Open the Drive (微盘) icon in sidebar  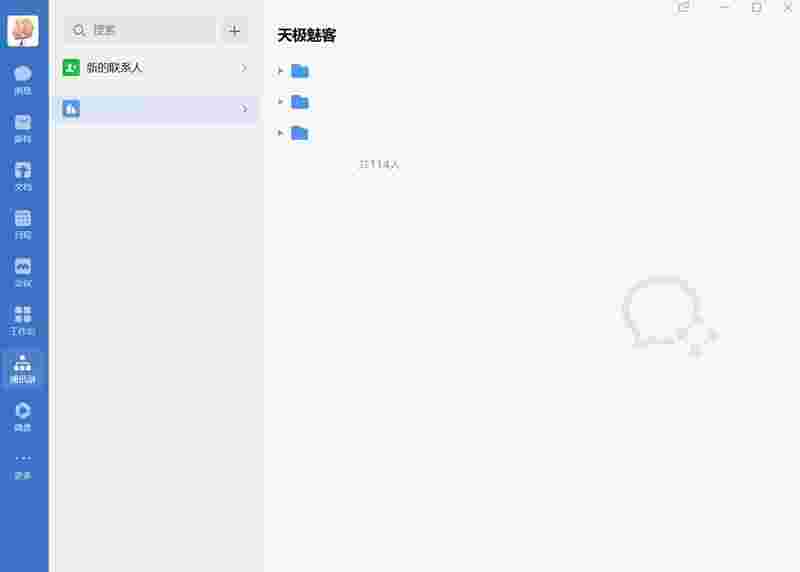point(22,416)
